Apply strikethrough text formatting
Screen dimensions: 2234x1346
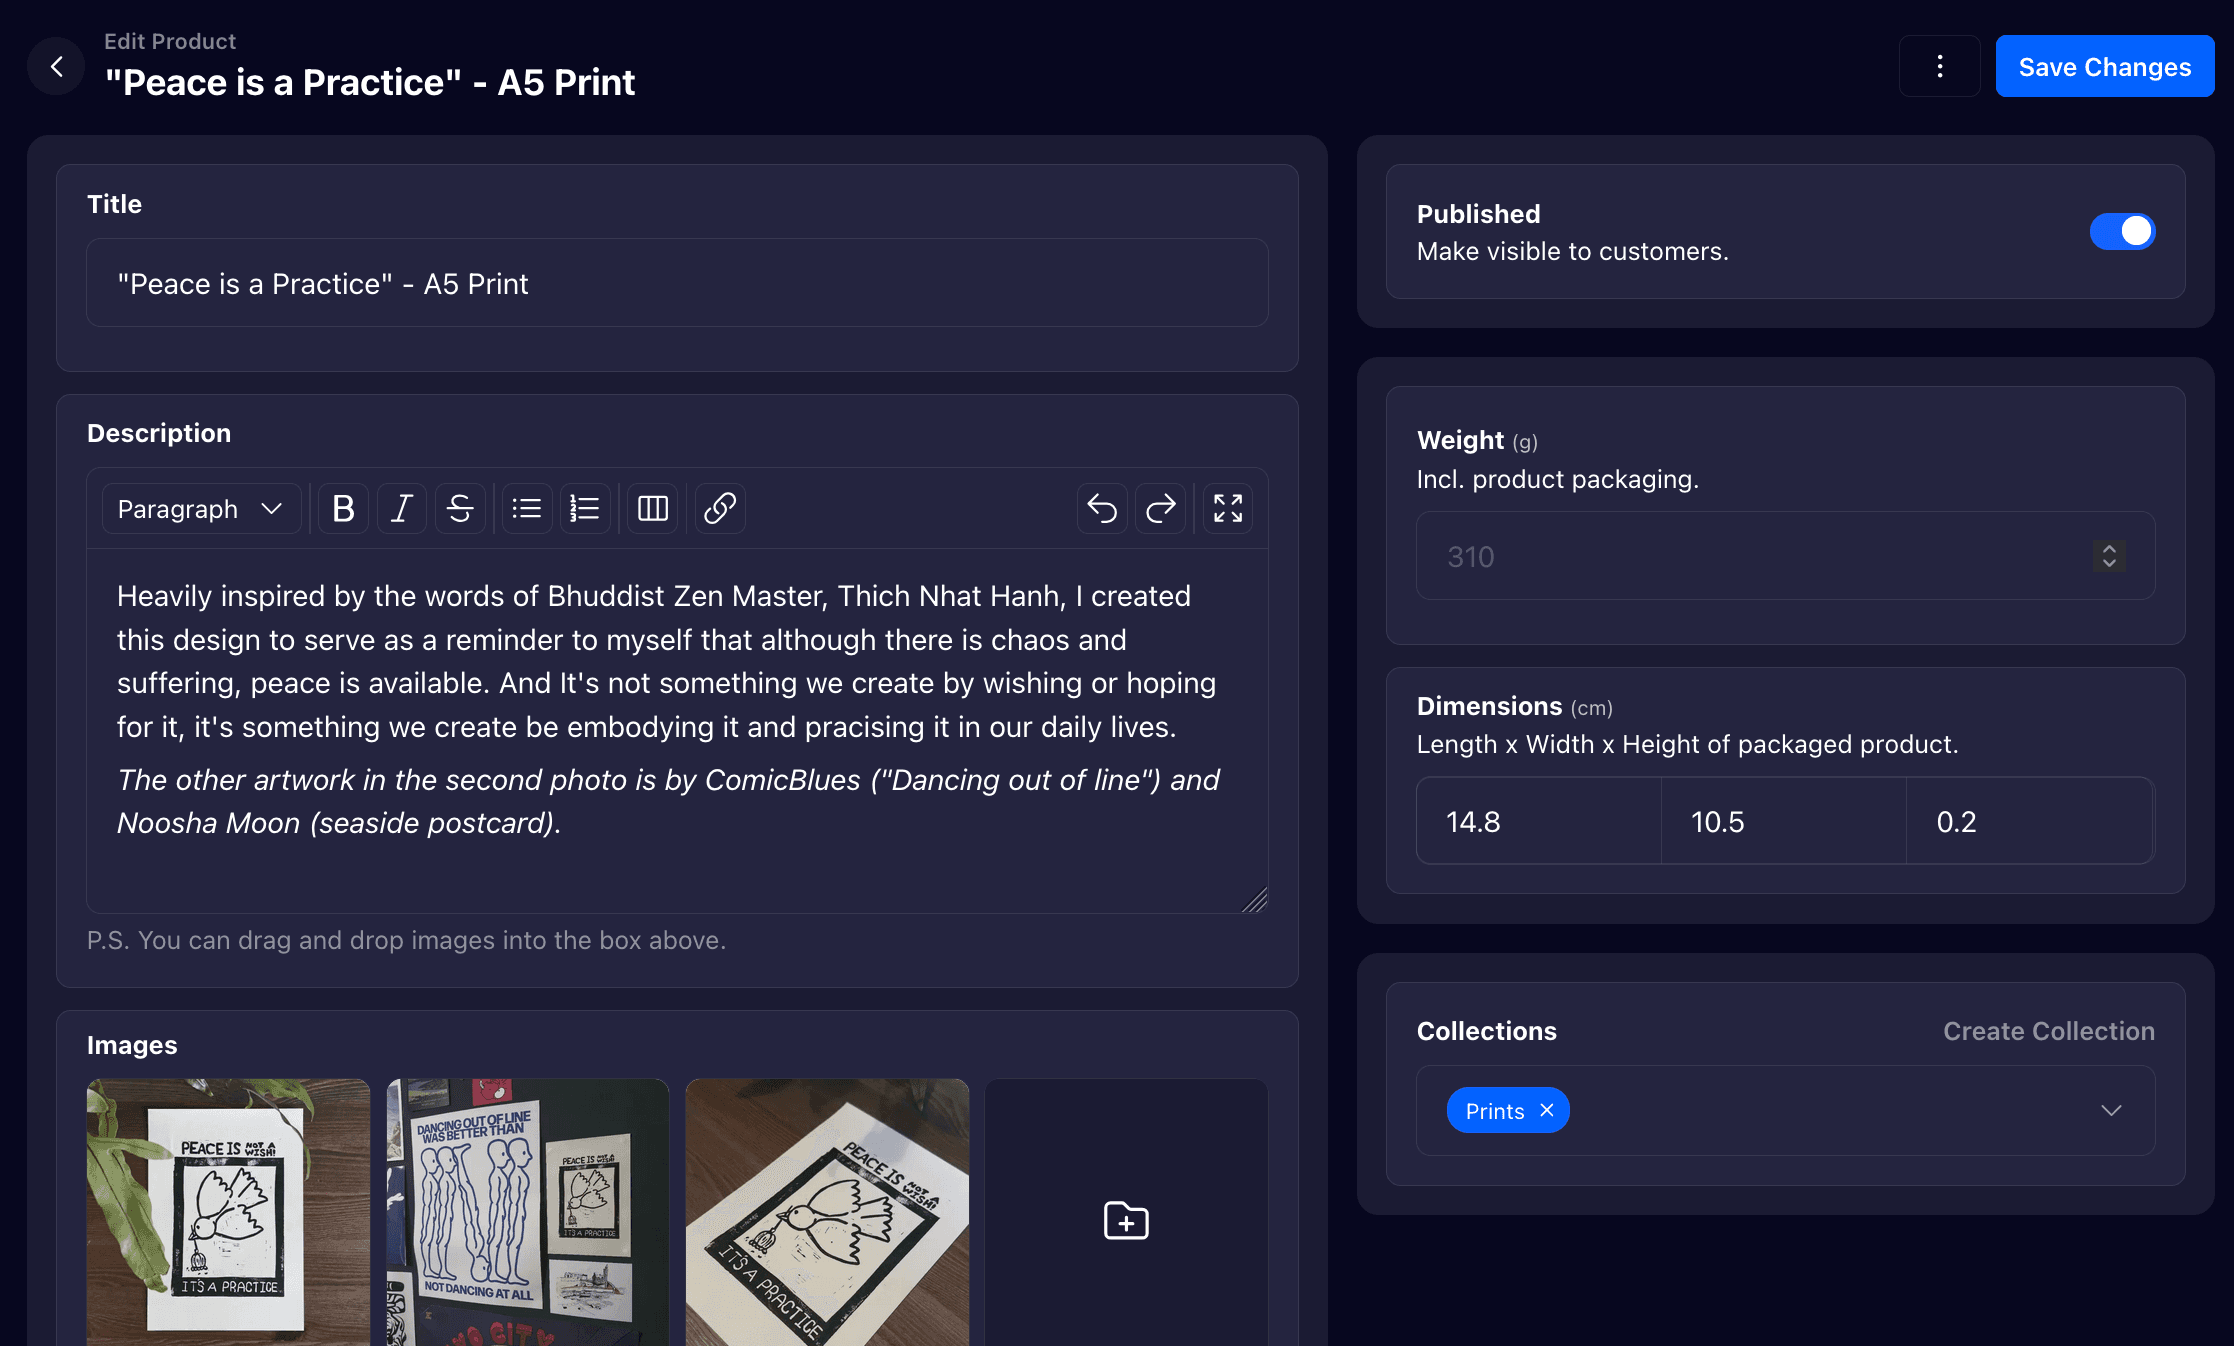(460, 509)
